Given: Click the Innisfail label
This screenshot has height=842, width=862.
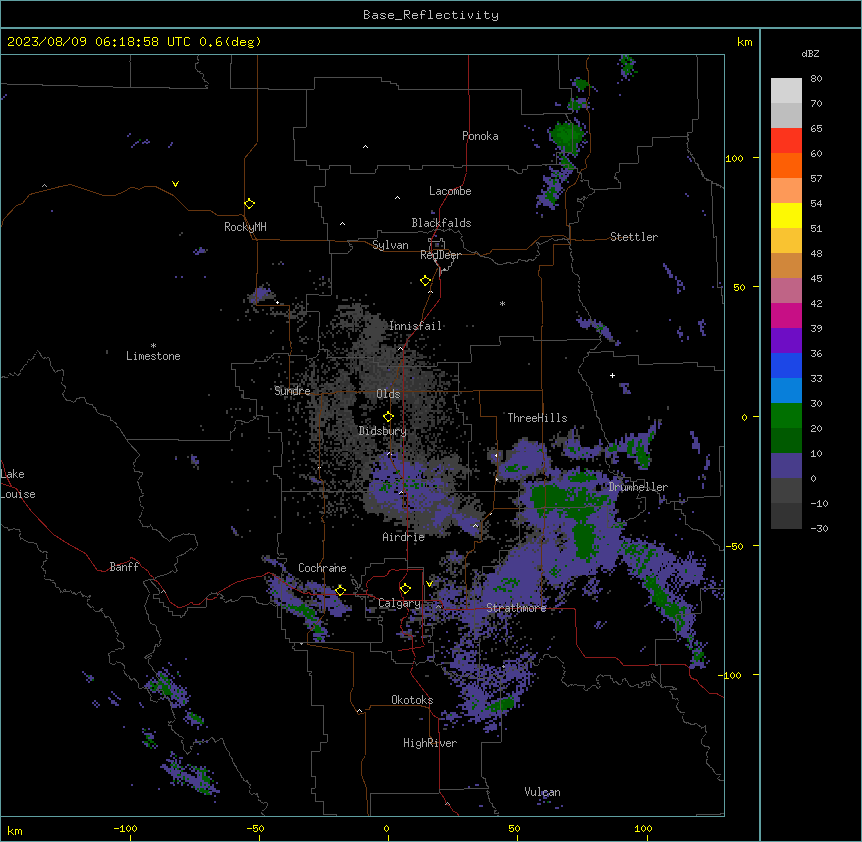Looking at the screenshot, I should point(416,326).
